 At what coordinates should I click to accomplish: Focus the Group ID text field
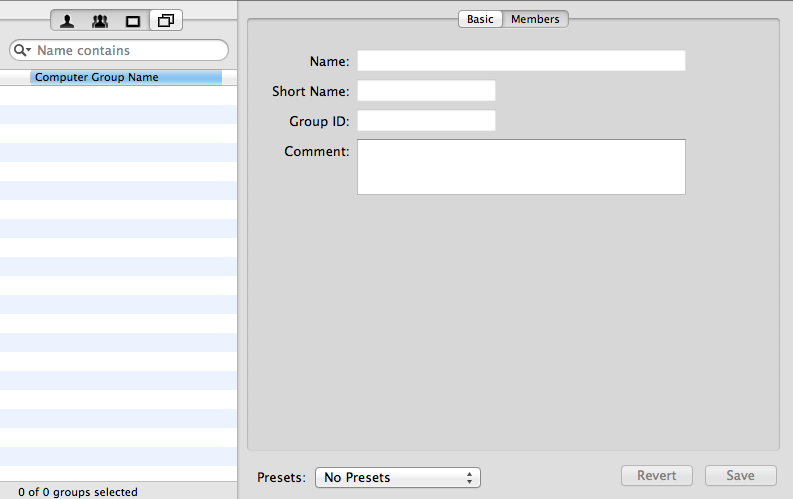[426, 121]
